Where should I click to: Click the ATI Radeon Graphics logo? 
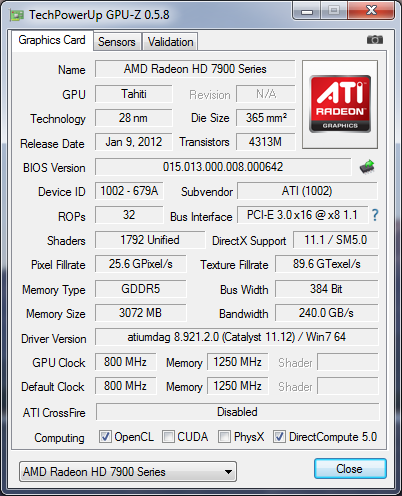340,104
